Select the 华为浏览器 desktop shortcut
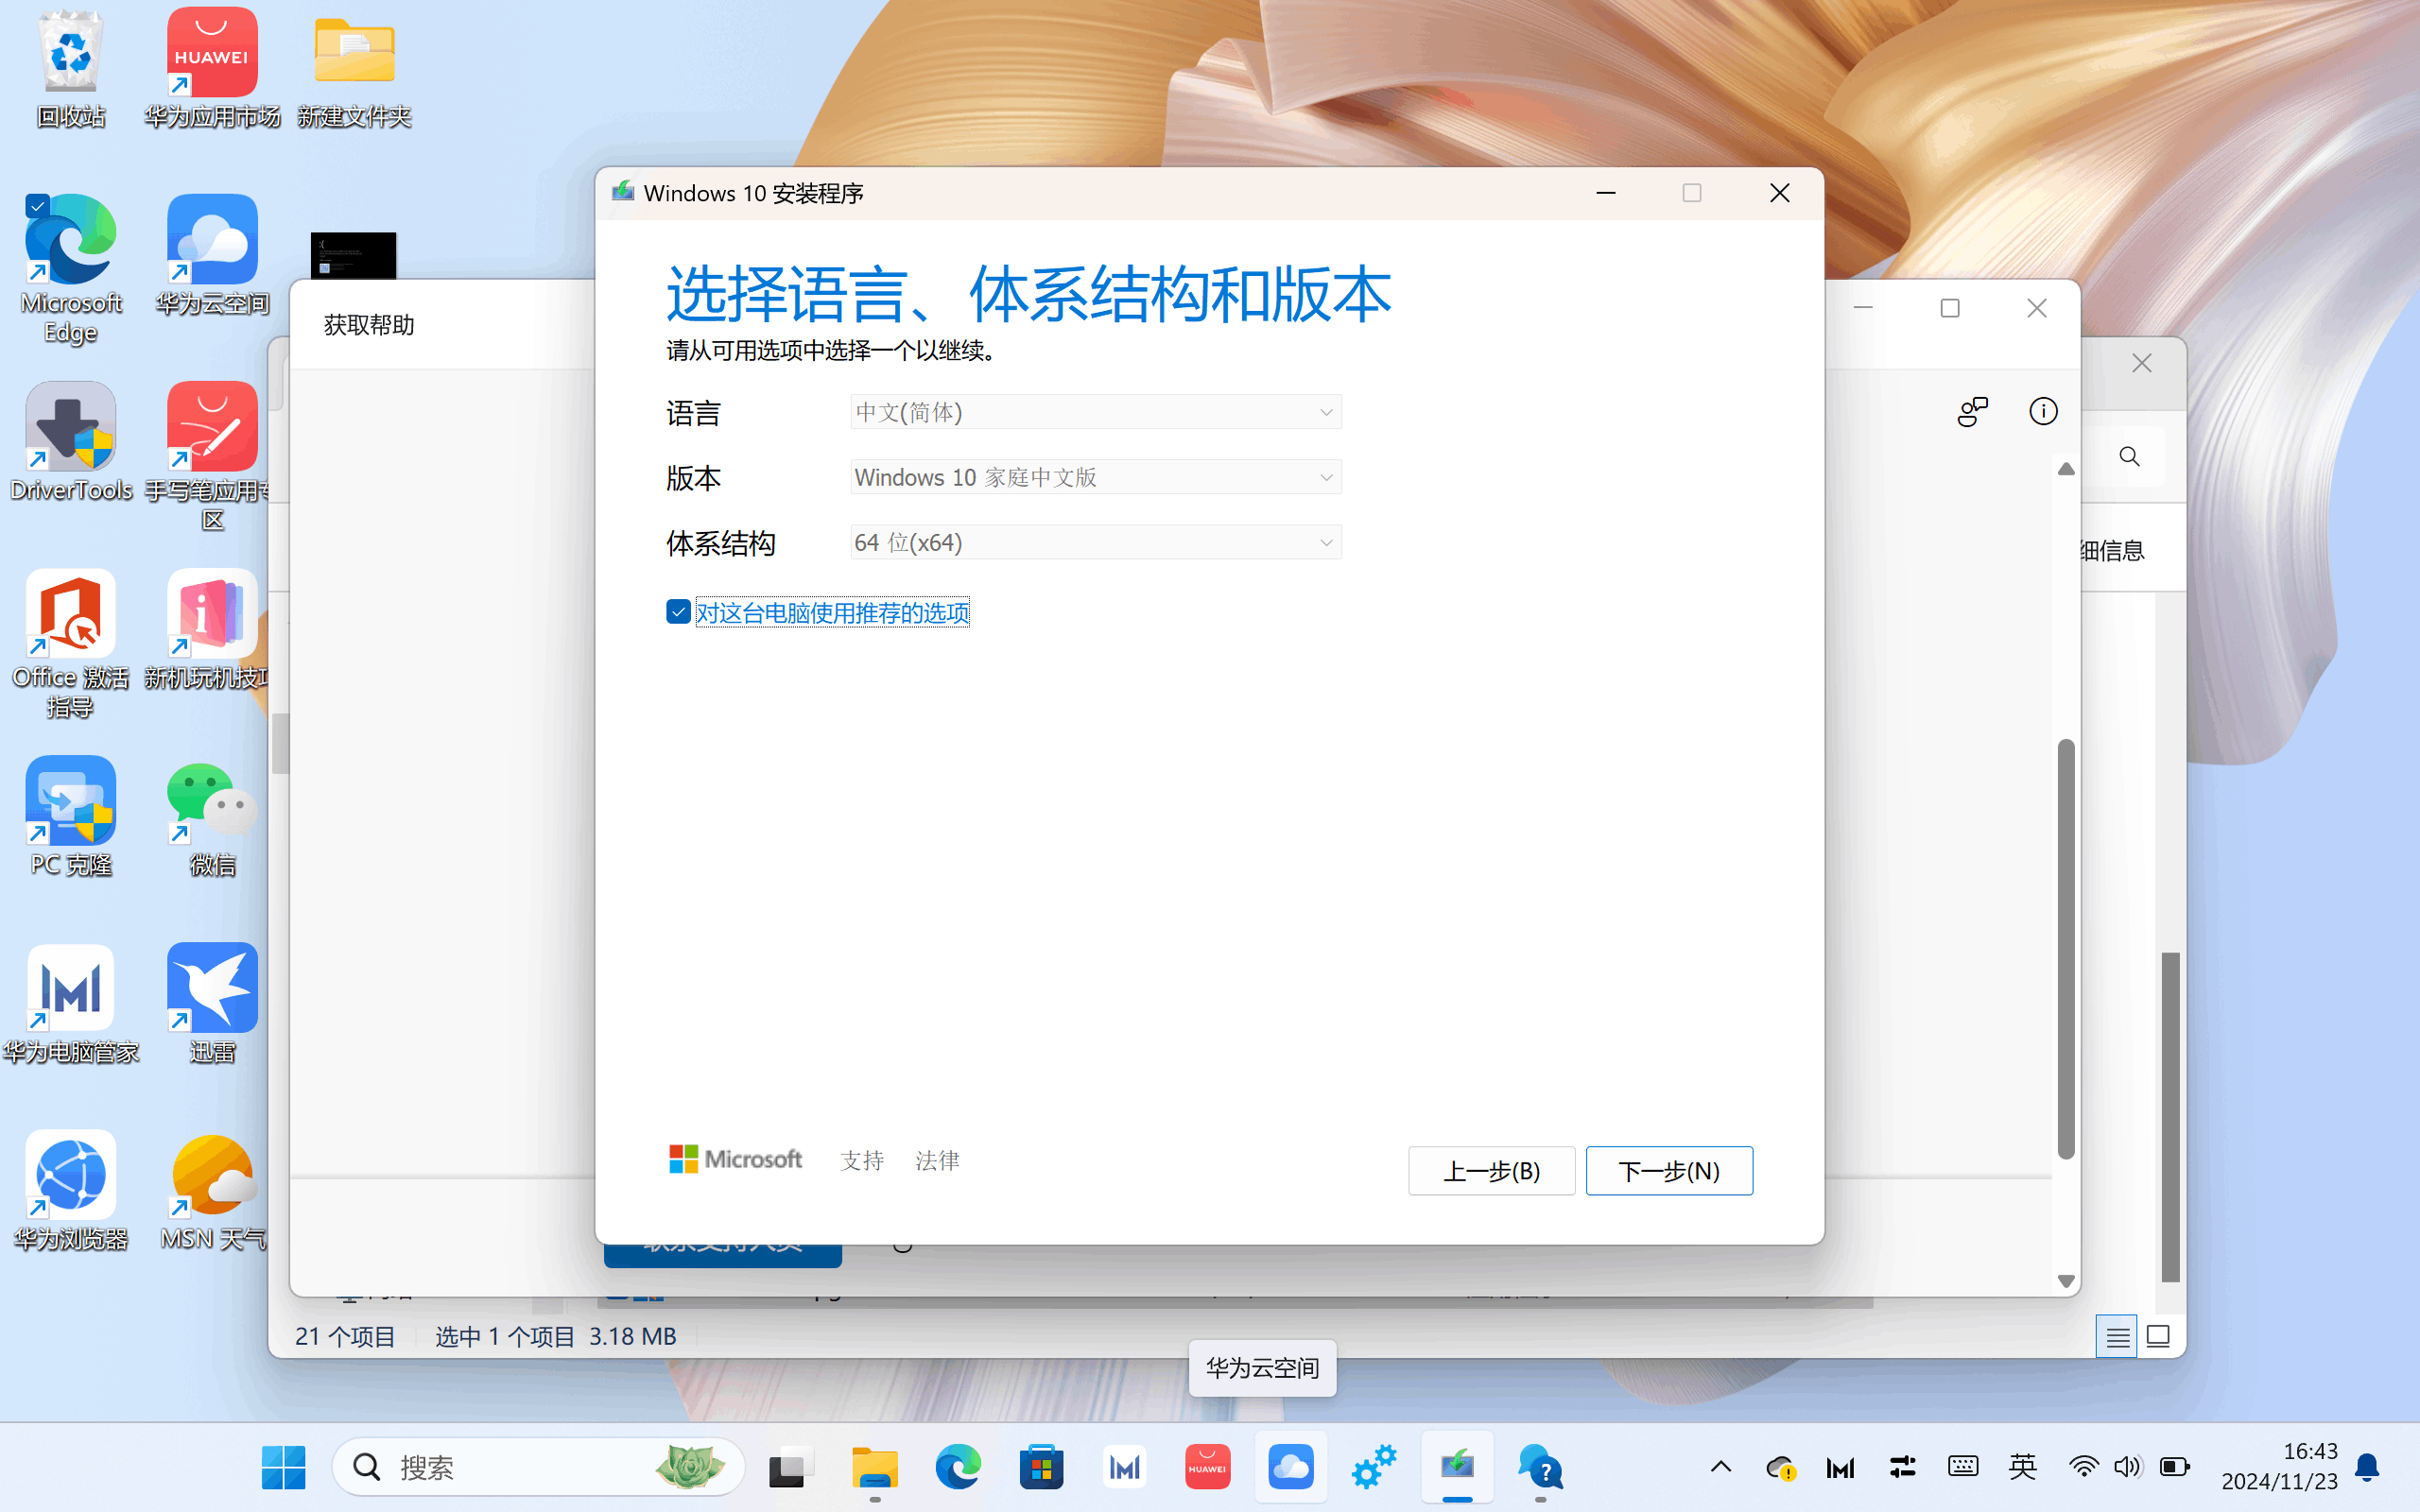Image resolution: width=2420 pixels, height=1512 pixels. coord(71,1190)
